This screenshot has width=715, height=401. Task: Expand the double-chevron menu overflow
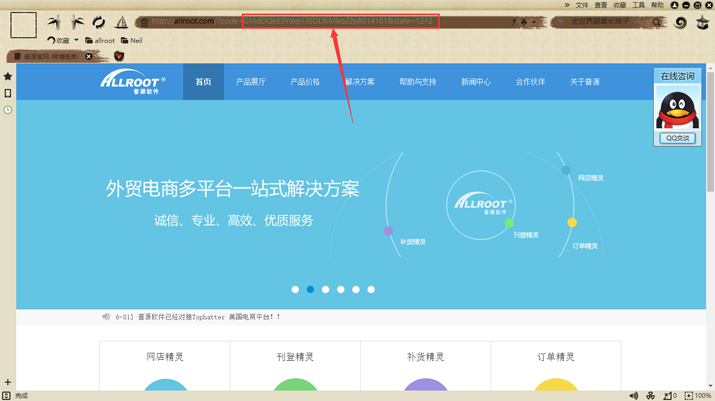coord(567,5)
